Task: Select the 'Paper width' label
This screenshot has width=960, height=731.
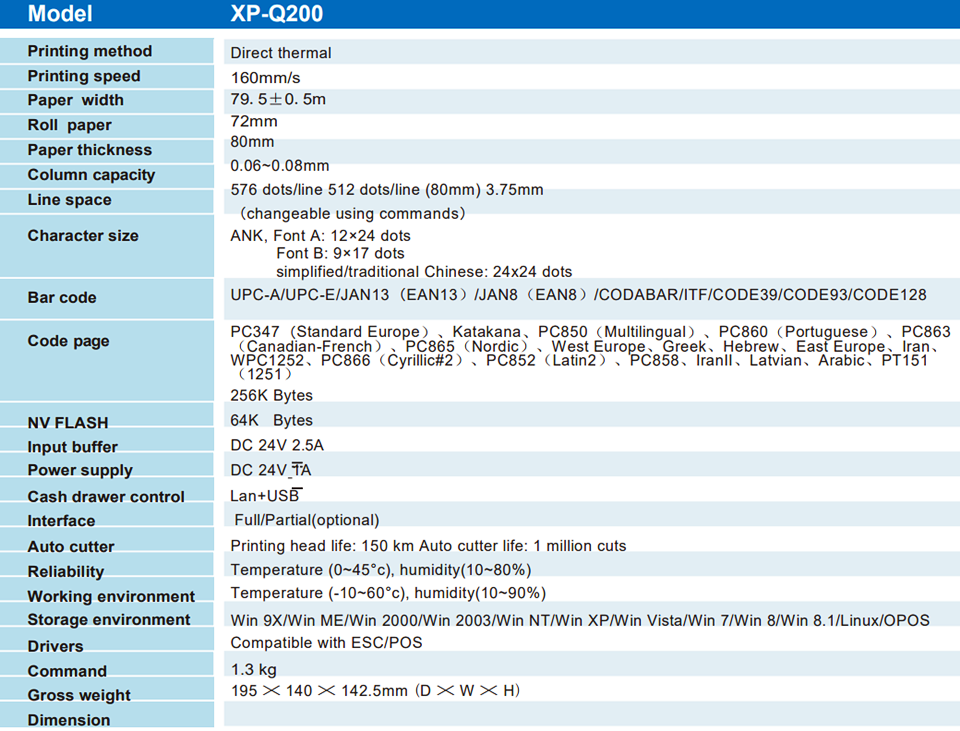Action: pos(75,100)
